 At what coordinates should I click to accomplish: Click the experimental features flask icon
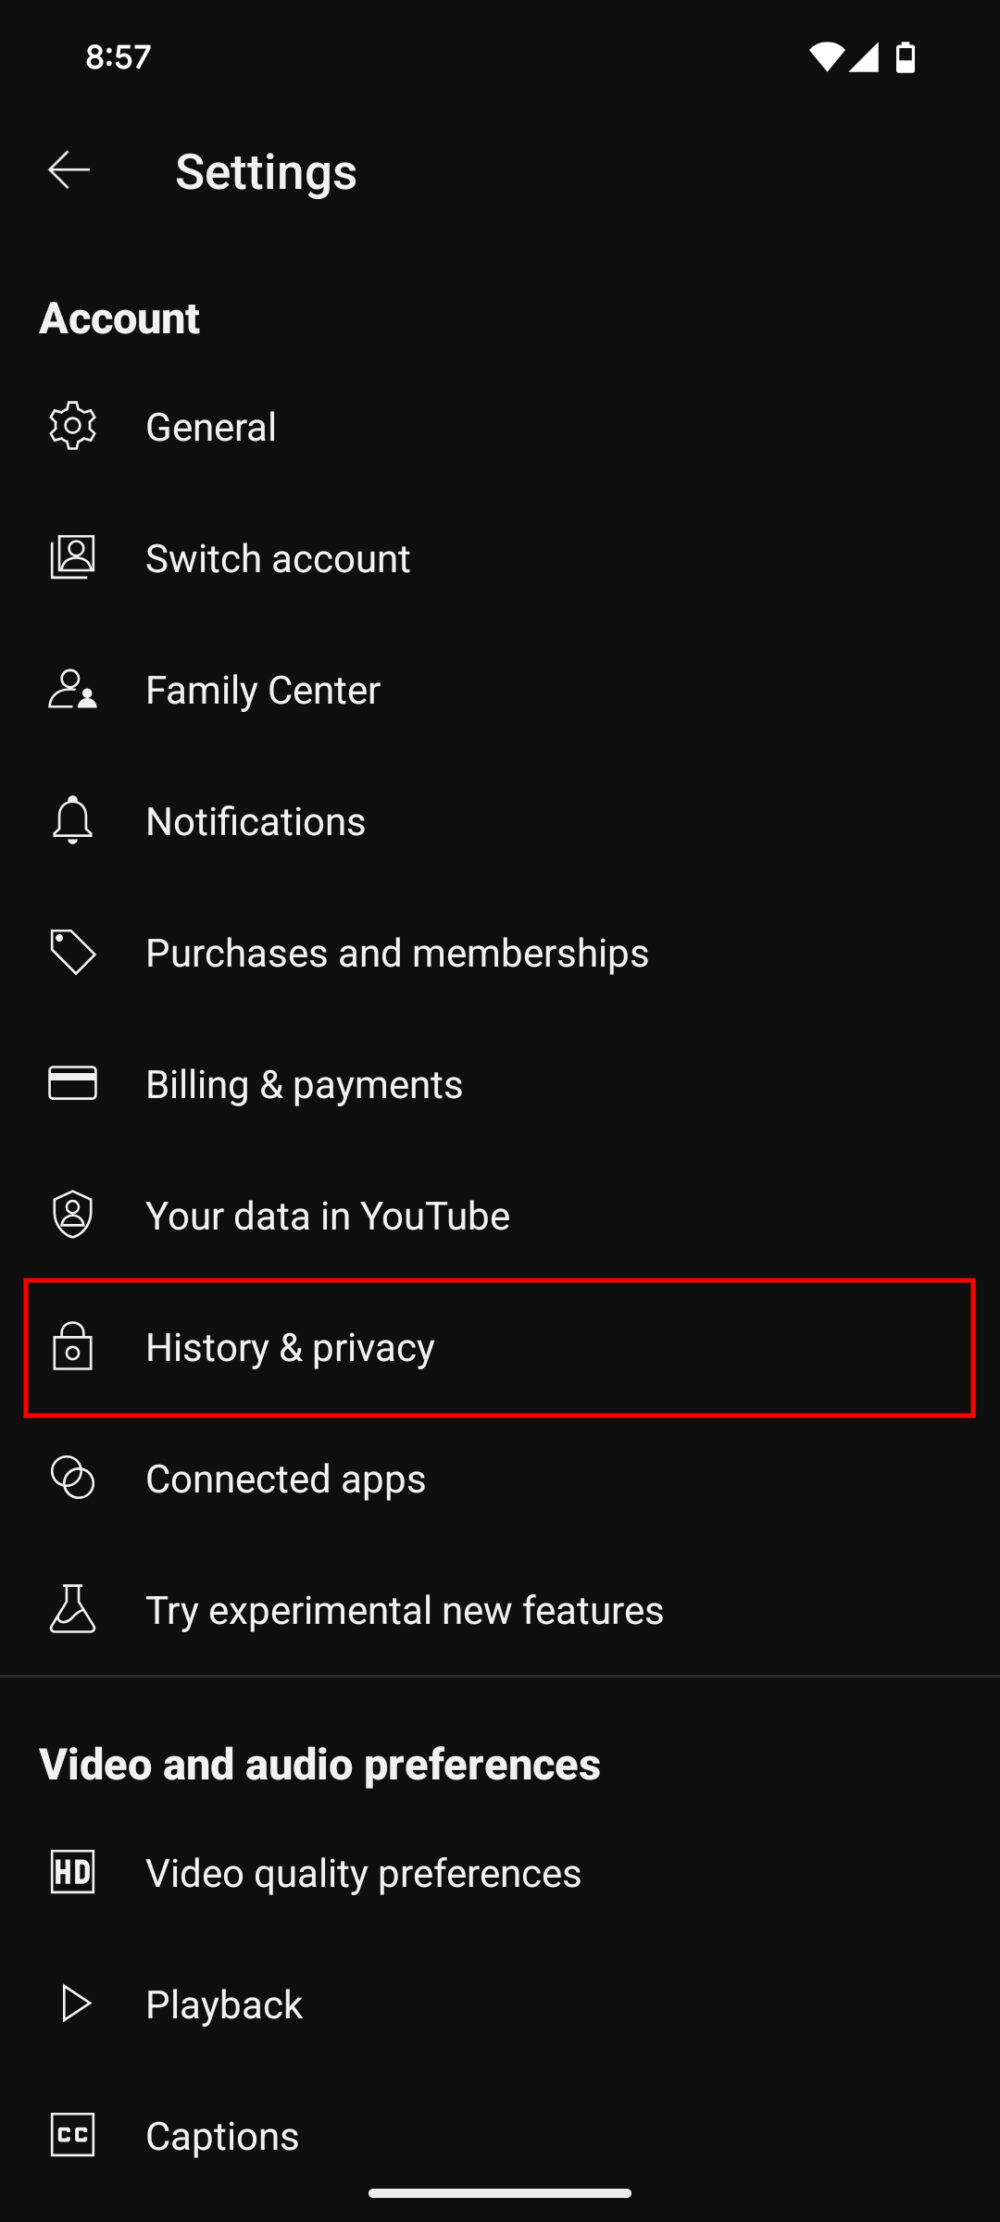[71, 1609]
